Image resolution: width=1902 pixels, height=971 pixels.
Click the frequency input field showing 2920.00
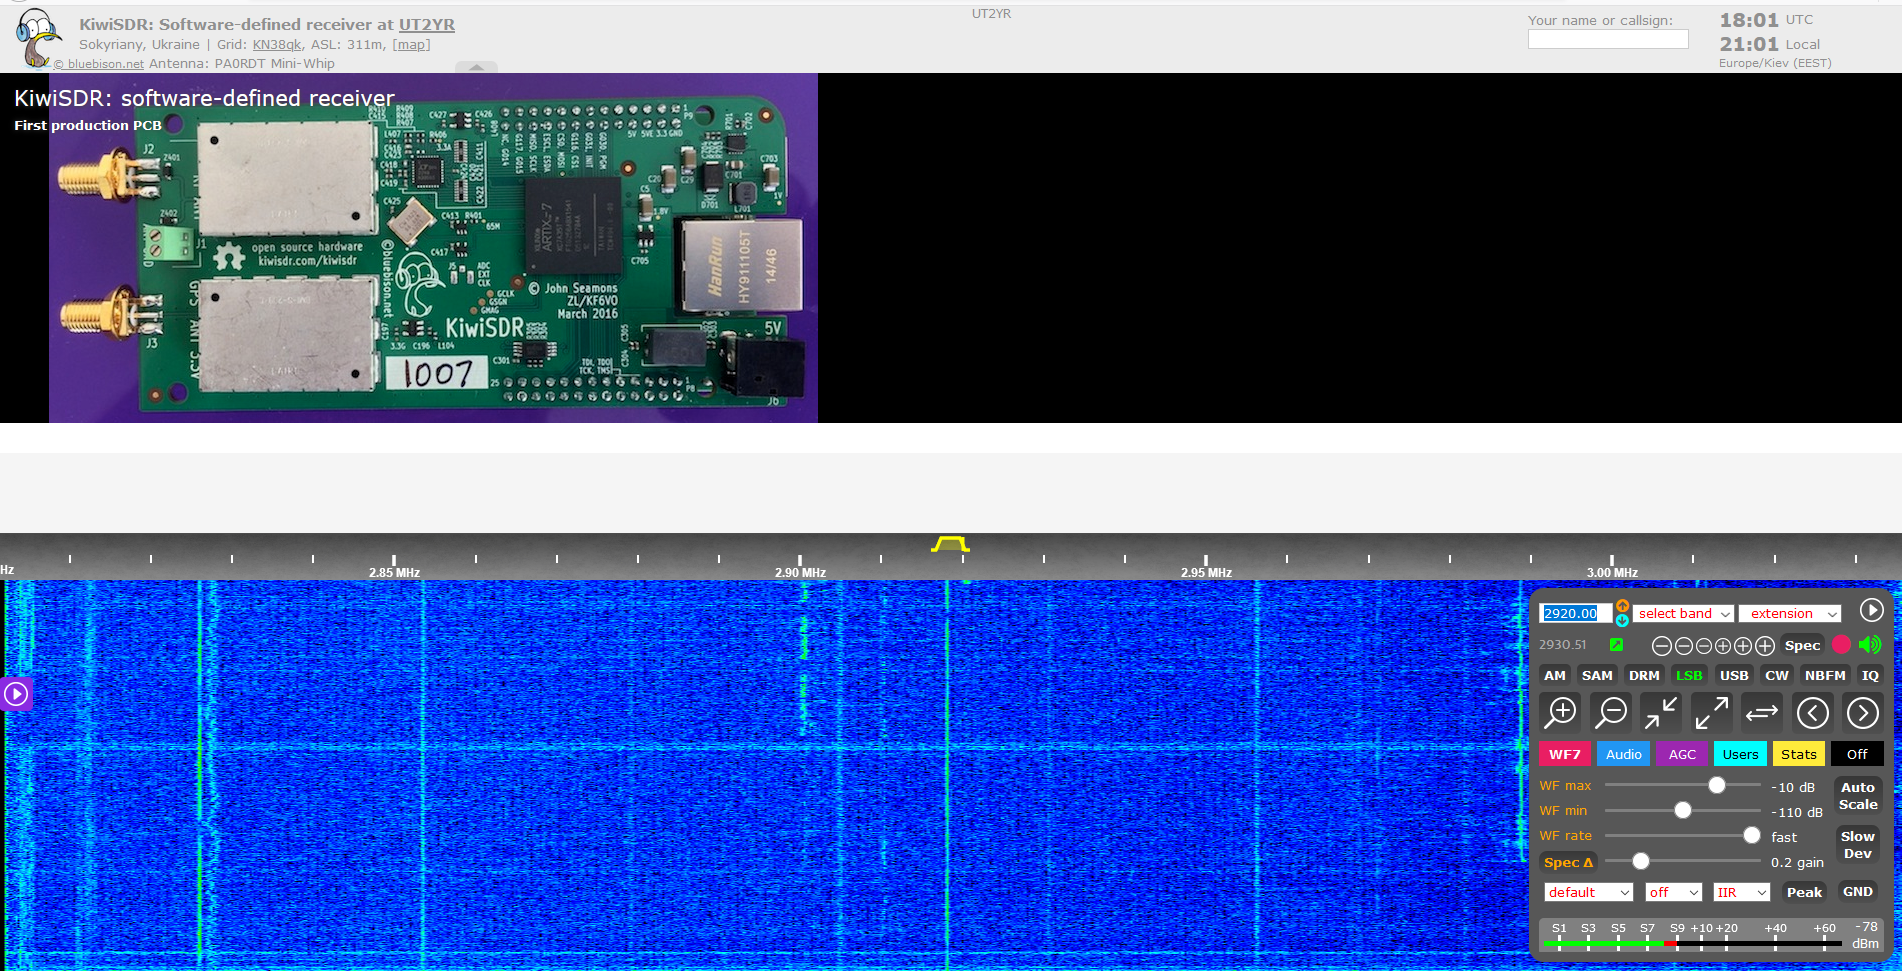(1575, 613)
